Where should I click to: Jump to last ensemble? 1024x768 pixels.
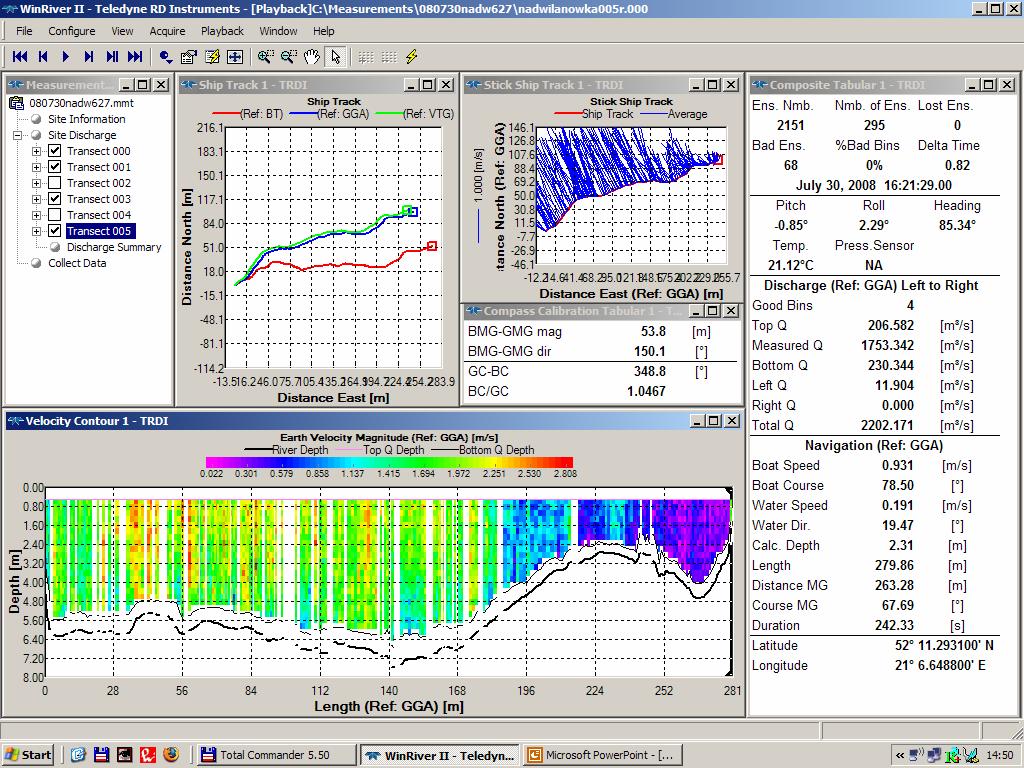click(135, 57)
